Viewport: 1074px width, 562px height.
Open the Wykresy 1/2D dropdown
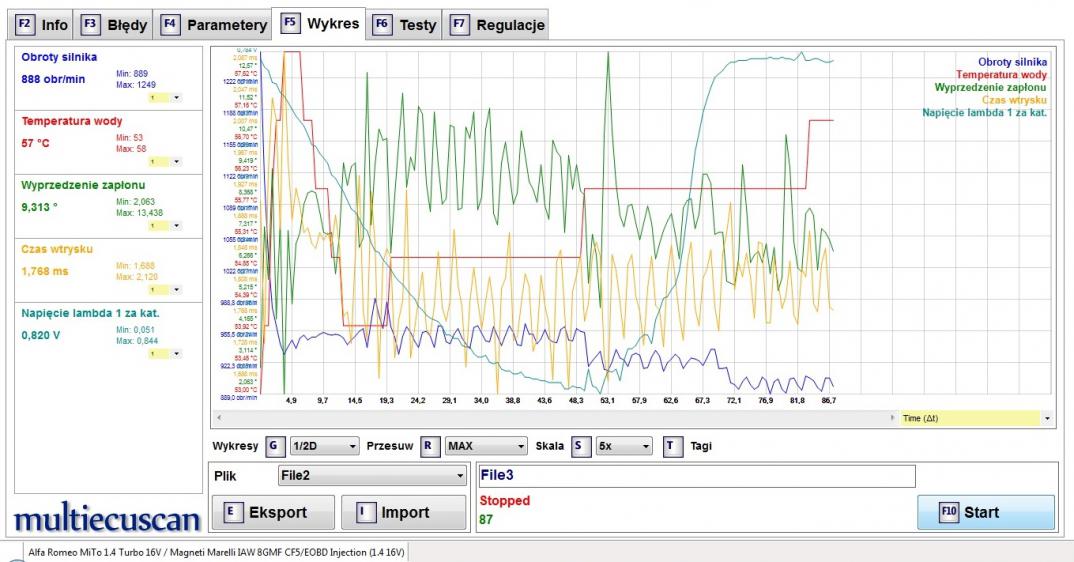[x=323, y=446]
